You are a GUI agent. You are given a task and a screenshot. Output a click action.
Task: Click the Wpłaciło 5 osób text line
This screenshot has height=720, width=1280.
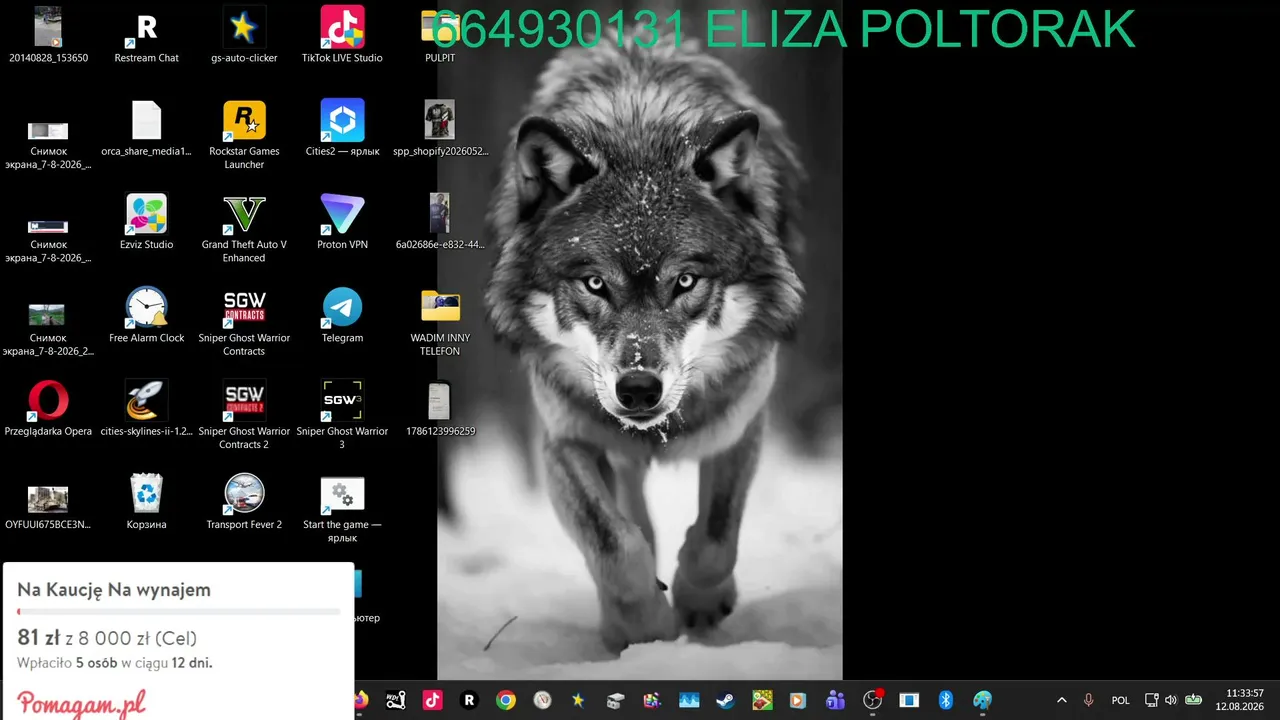115,663
